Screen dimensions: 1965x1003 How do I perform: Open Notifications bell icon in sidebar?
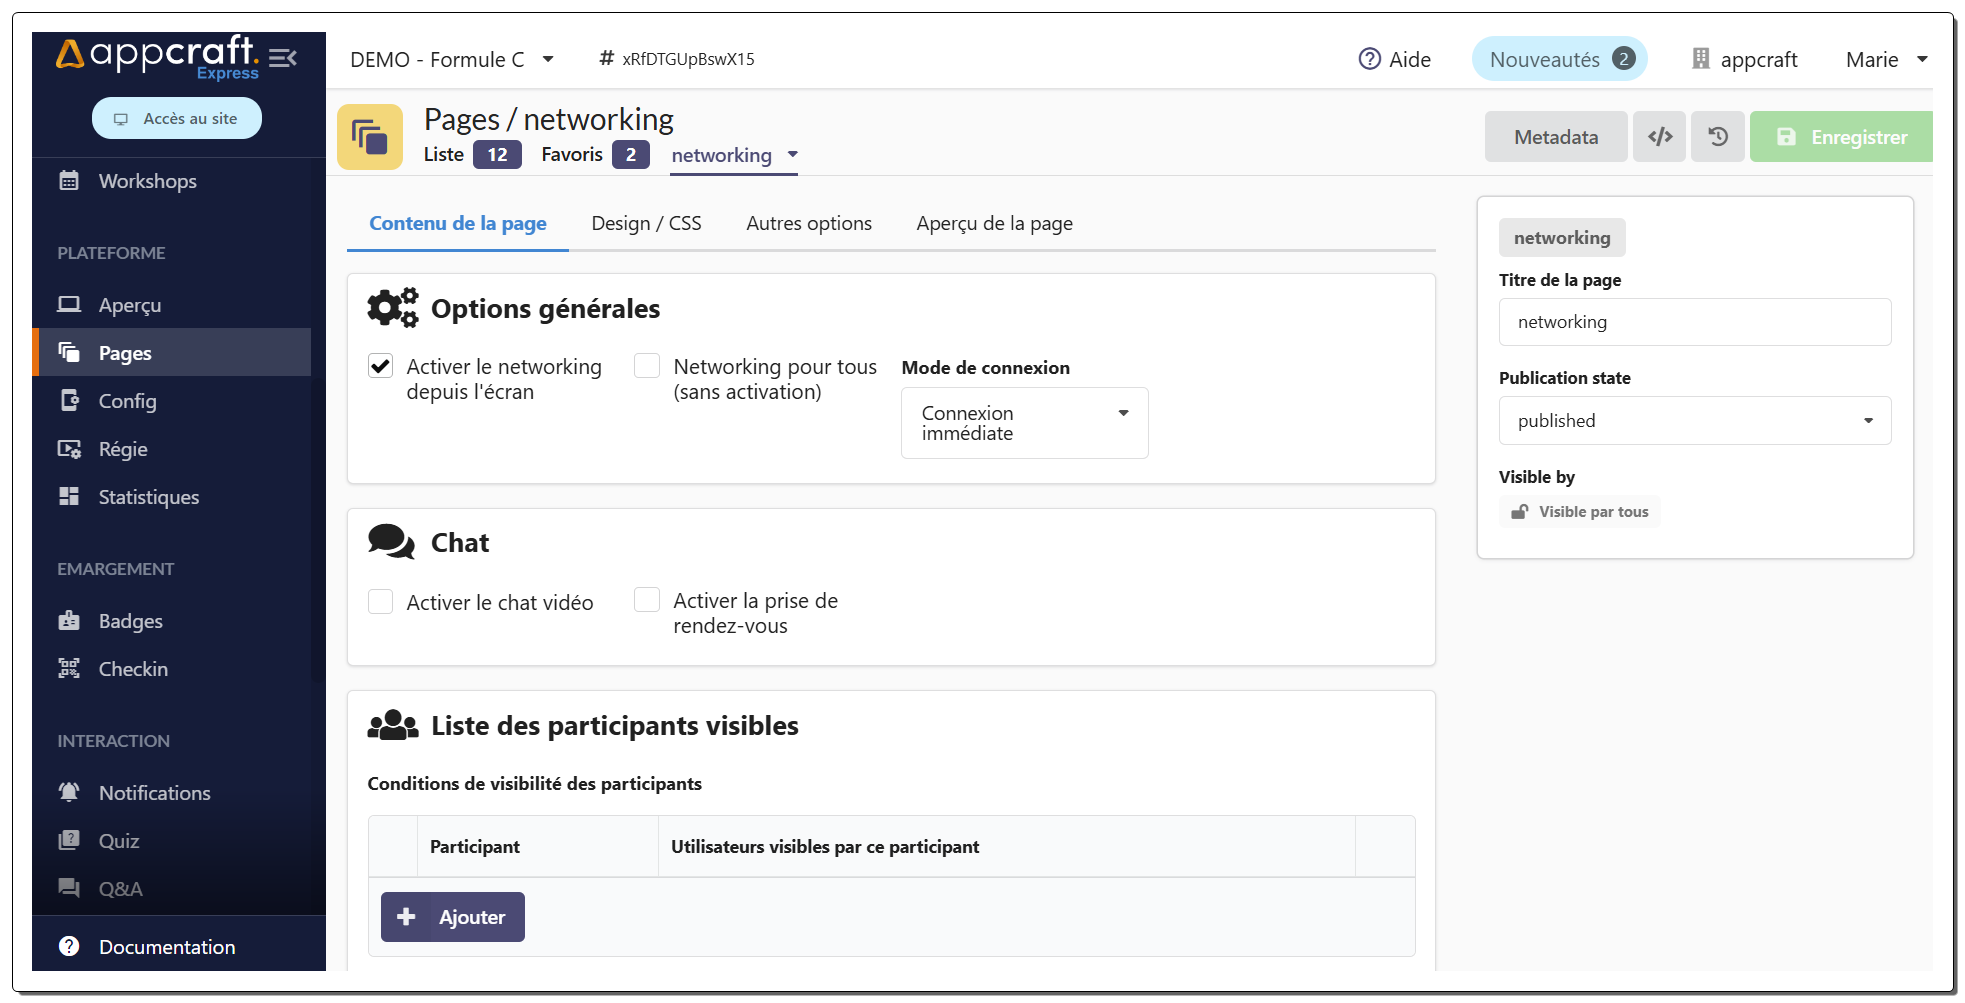click(69, 793)
